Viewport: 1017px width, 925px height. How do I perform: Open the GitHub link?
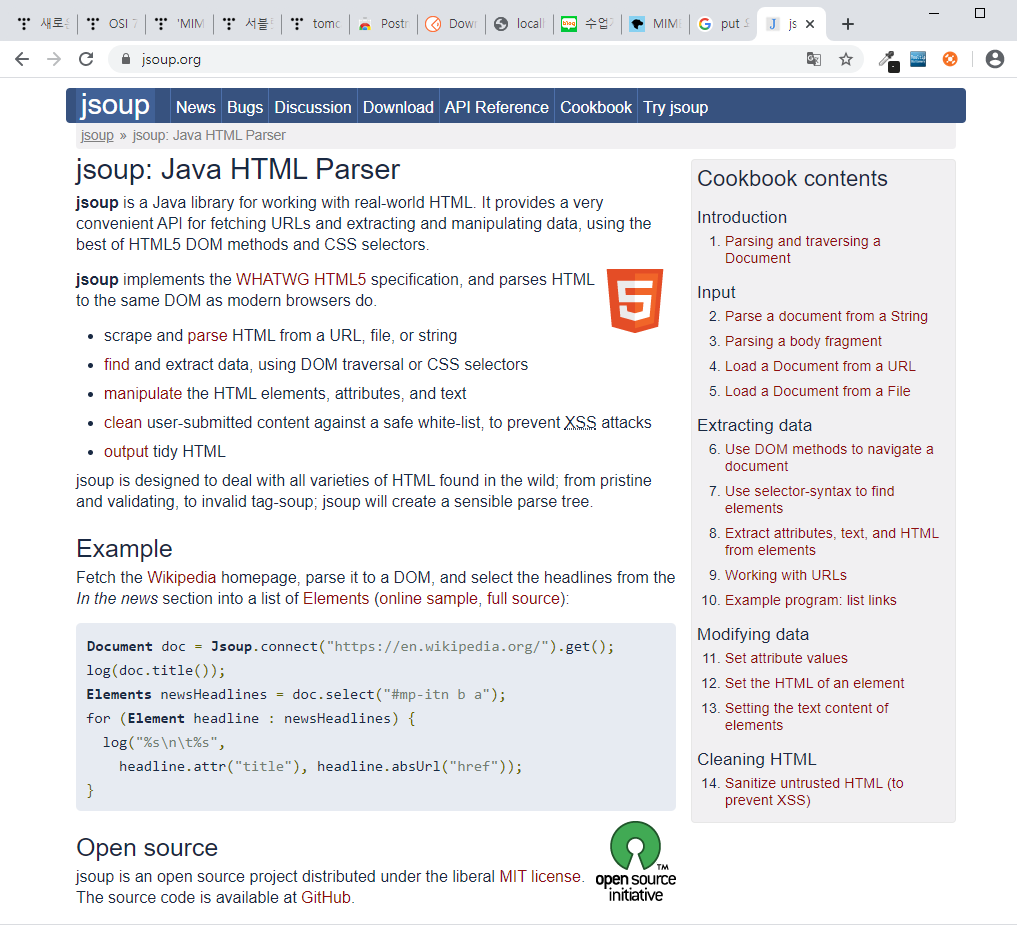[x=326, y=897]
